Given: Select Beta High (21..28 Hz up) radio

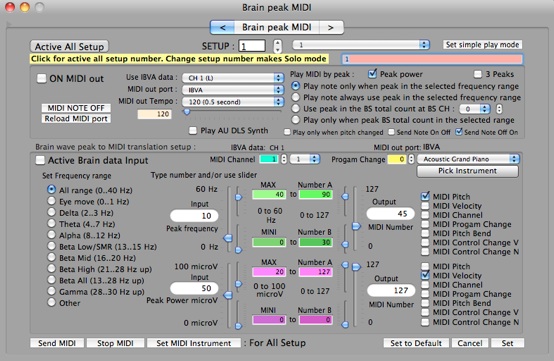Looking at the screenshot, I should tap(52, 268).
